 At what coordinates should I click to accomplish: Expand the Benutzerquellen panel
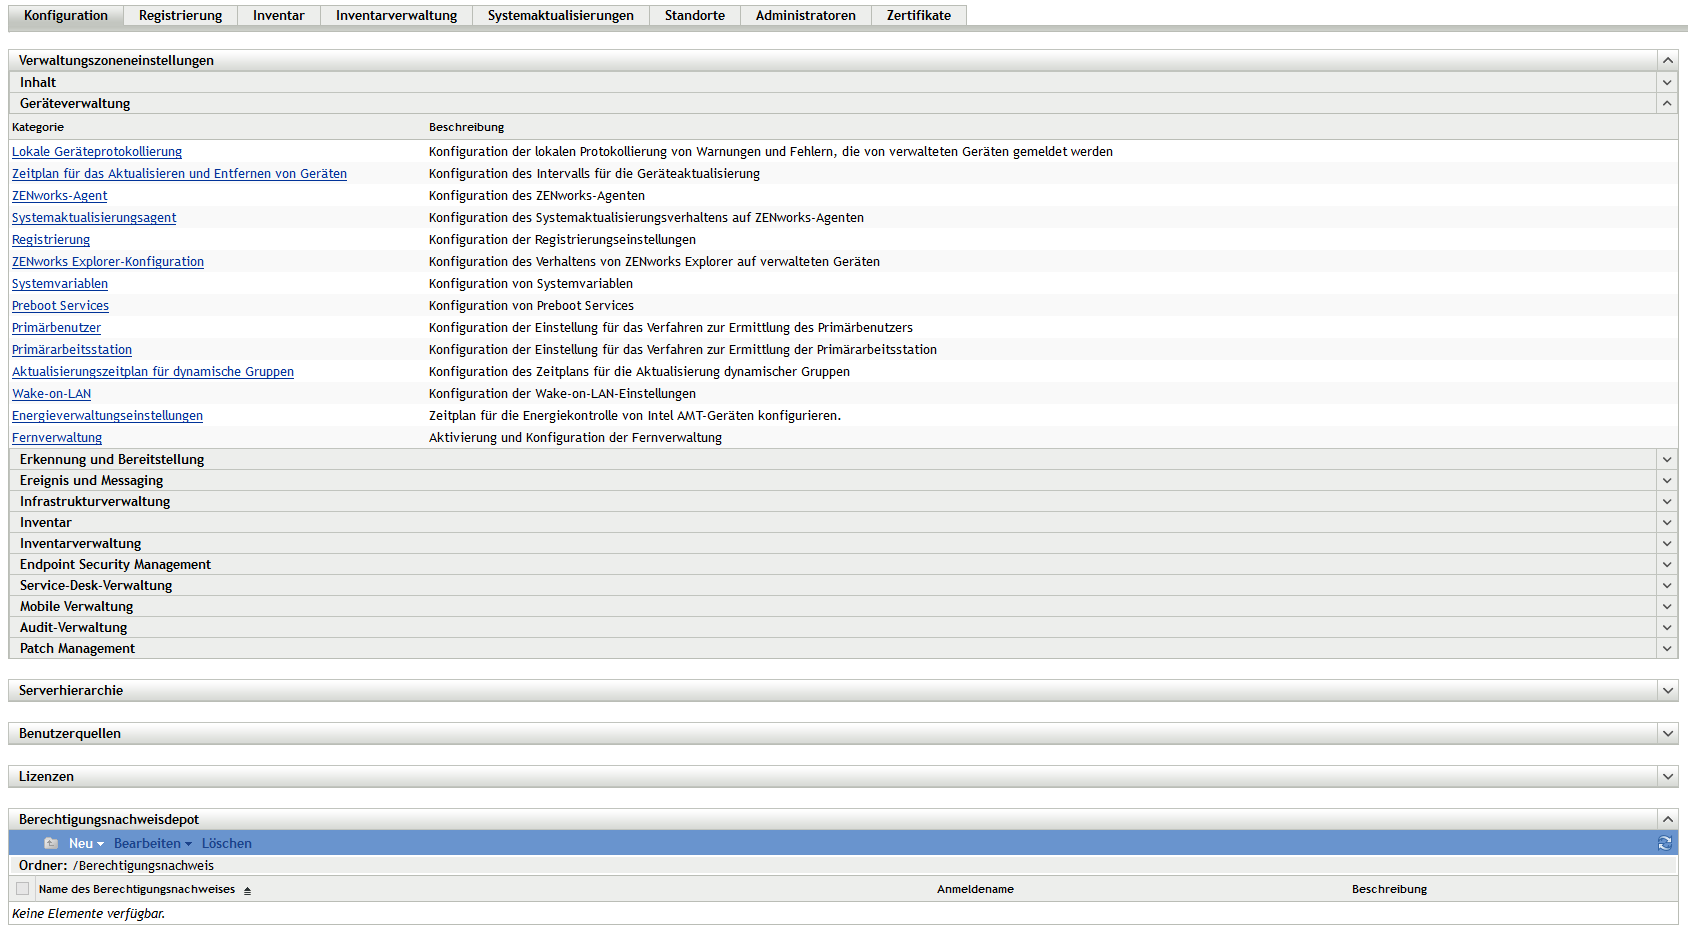pyautogui.click(x=1667, y=733)
